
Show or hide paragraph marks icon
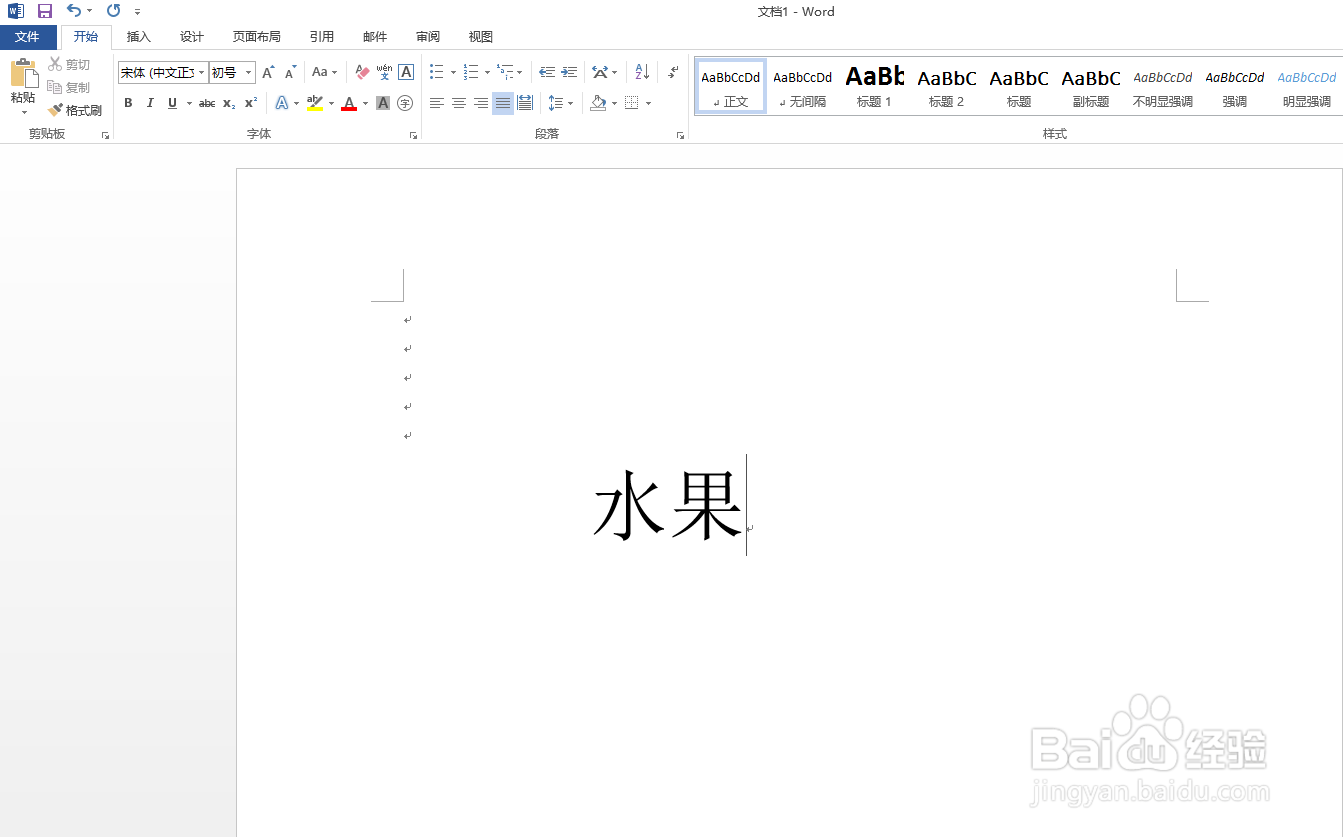tap(674, 72)
